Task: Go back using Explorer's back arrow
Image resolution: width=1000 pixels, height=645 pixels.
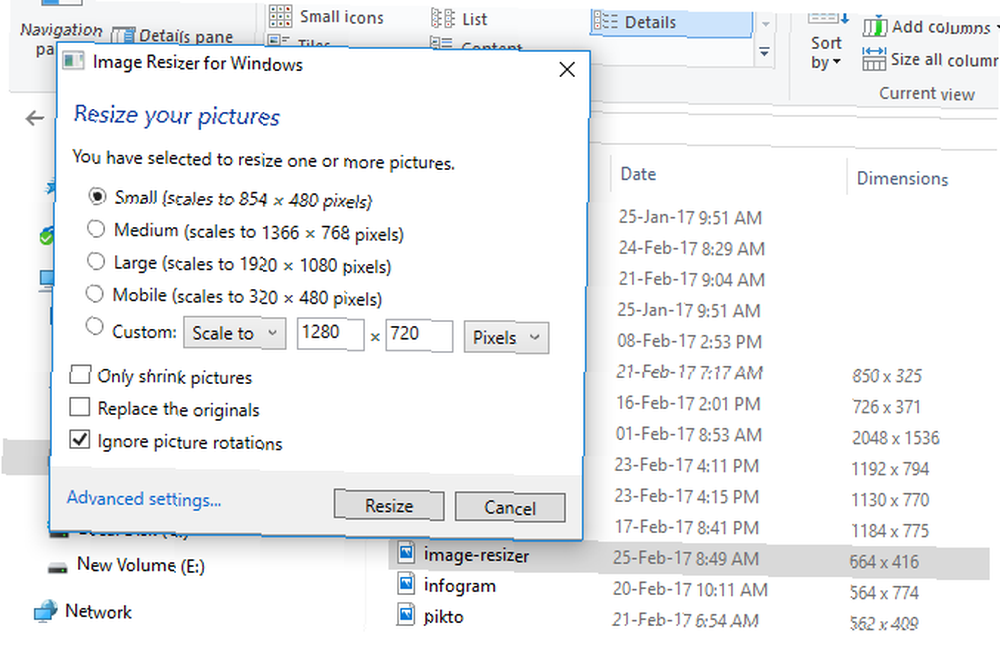Action: (34, 118)
